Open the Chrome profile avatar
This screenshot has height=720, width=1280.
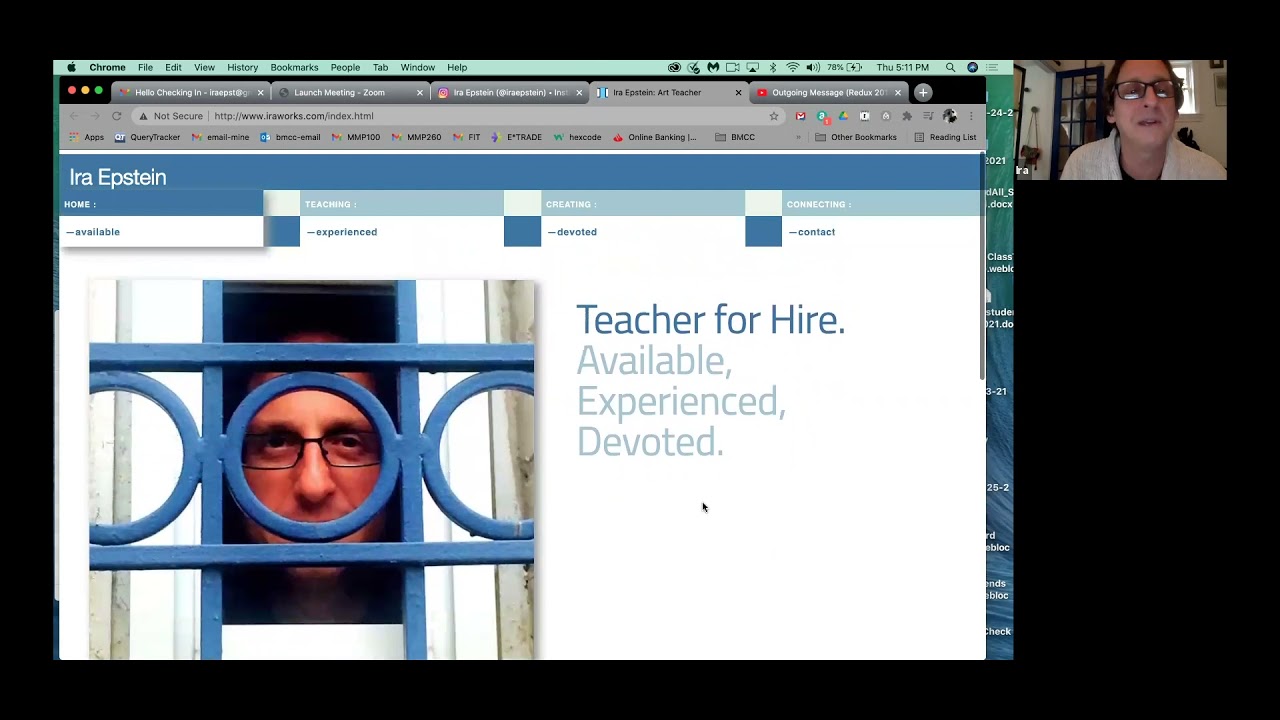click(949, 116)
